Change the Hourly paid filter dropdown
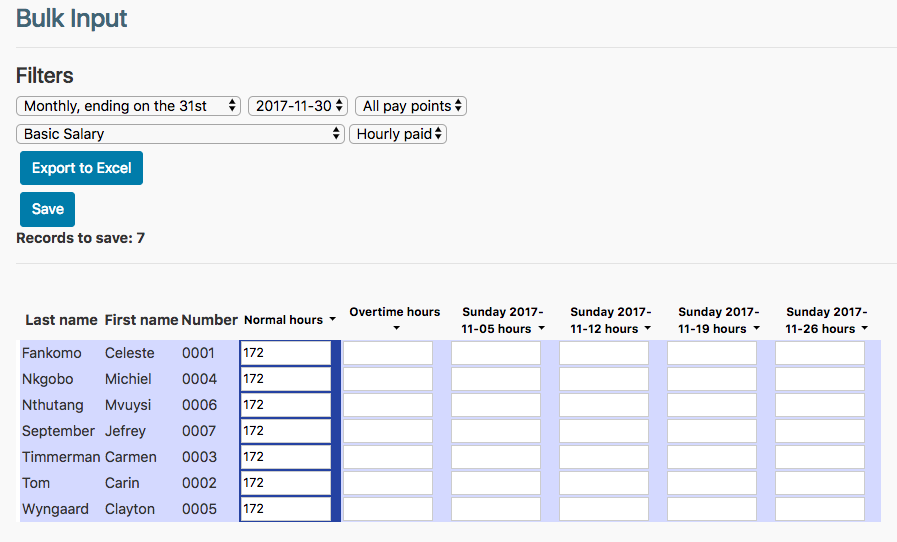Image resolution: width=897 pixels, height=542 pixels. click(397, 134)
